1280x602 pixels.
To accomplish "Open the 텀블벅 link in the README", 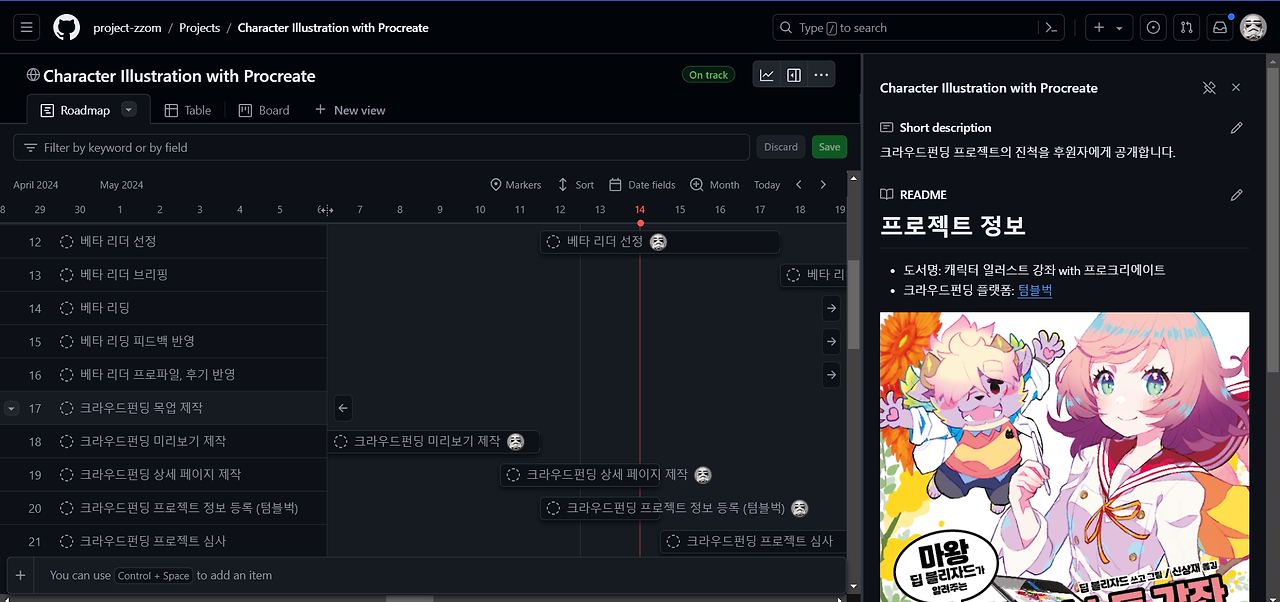I will pyautogui.click(x=1035, y=290).
